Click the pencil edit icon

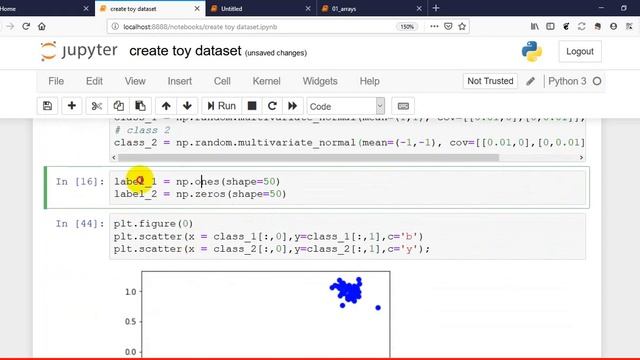click(x=530, y=81)
